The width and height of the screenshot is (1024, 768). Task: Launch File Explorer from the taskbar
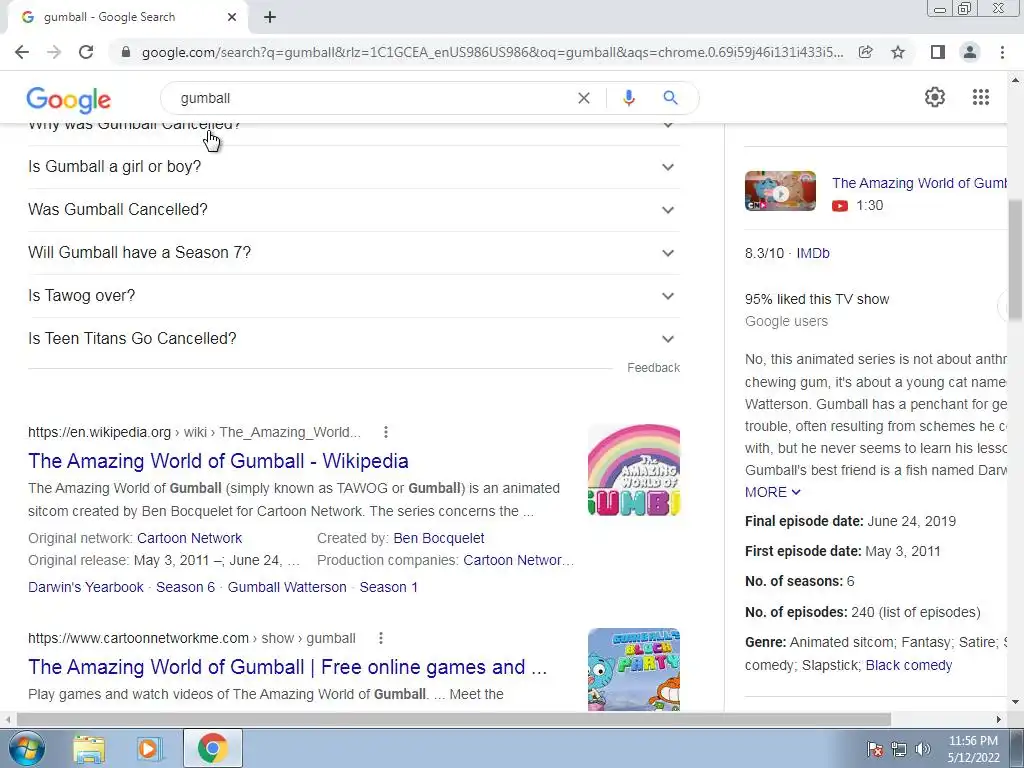click(89, 748)
